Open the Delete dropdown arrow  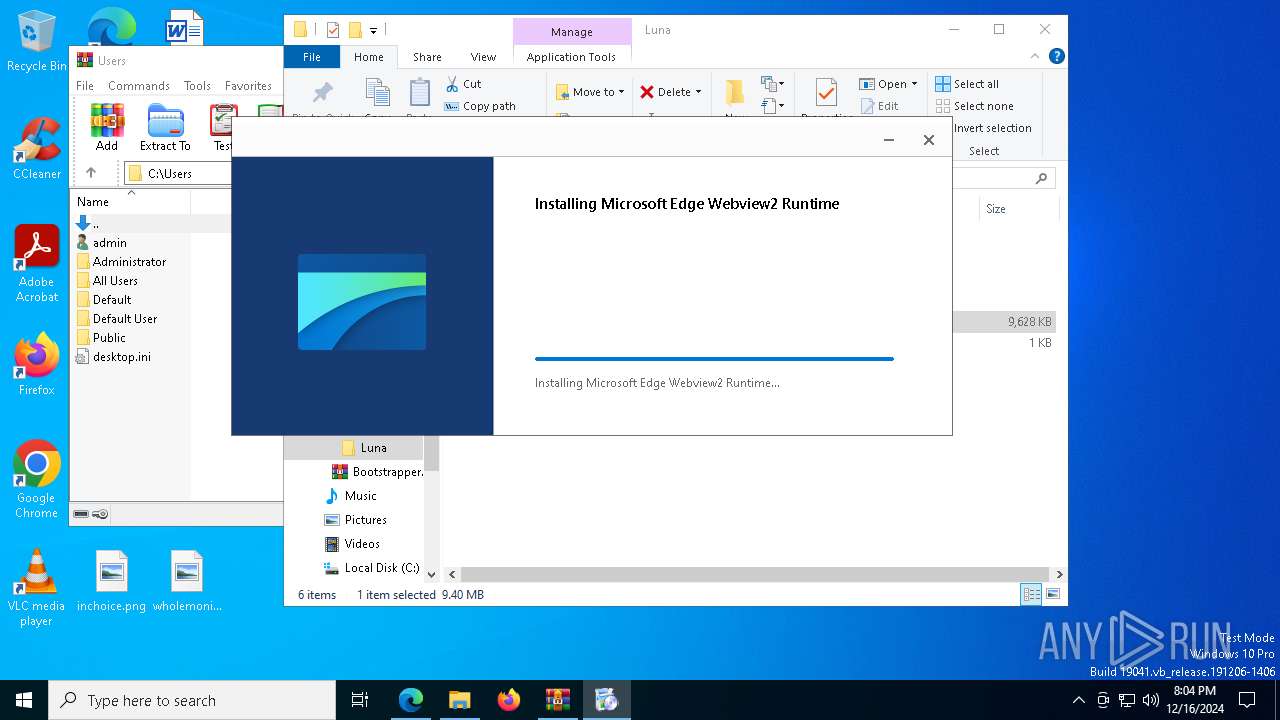698,92
